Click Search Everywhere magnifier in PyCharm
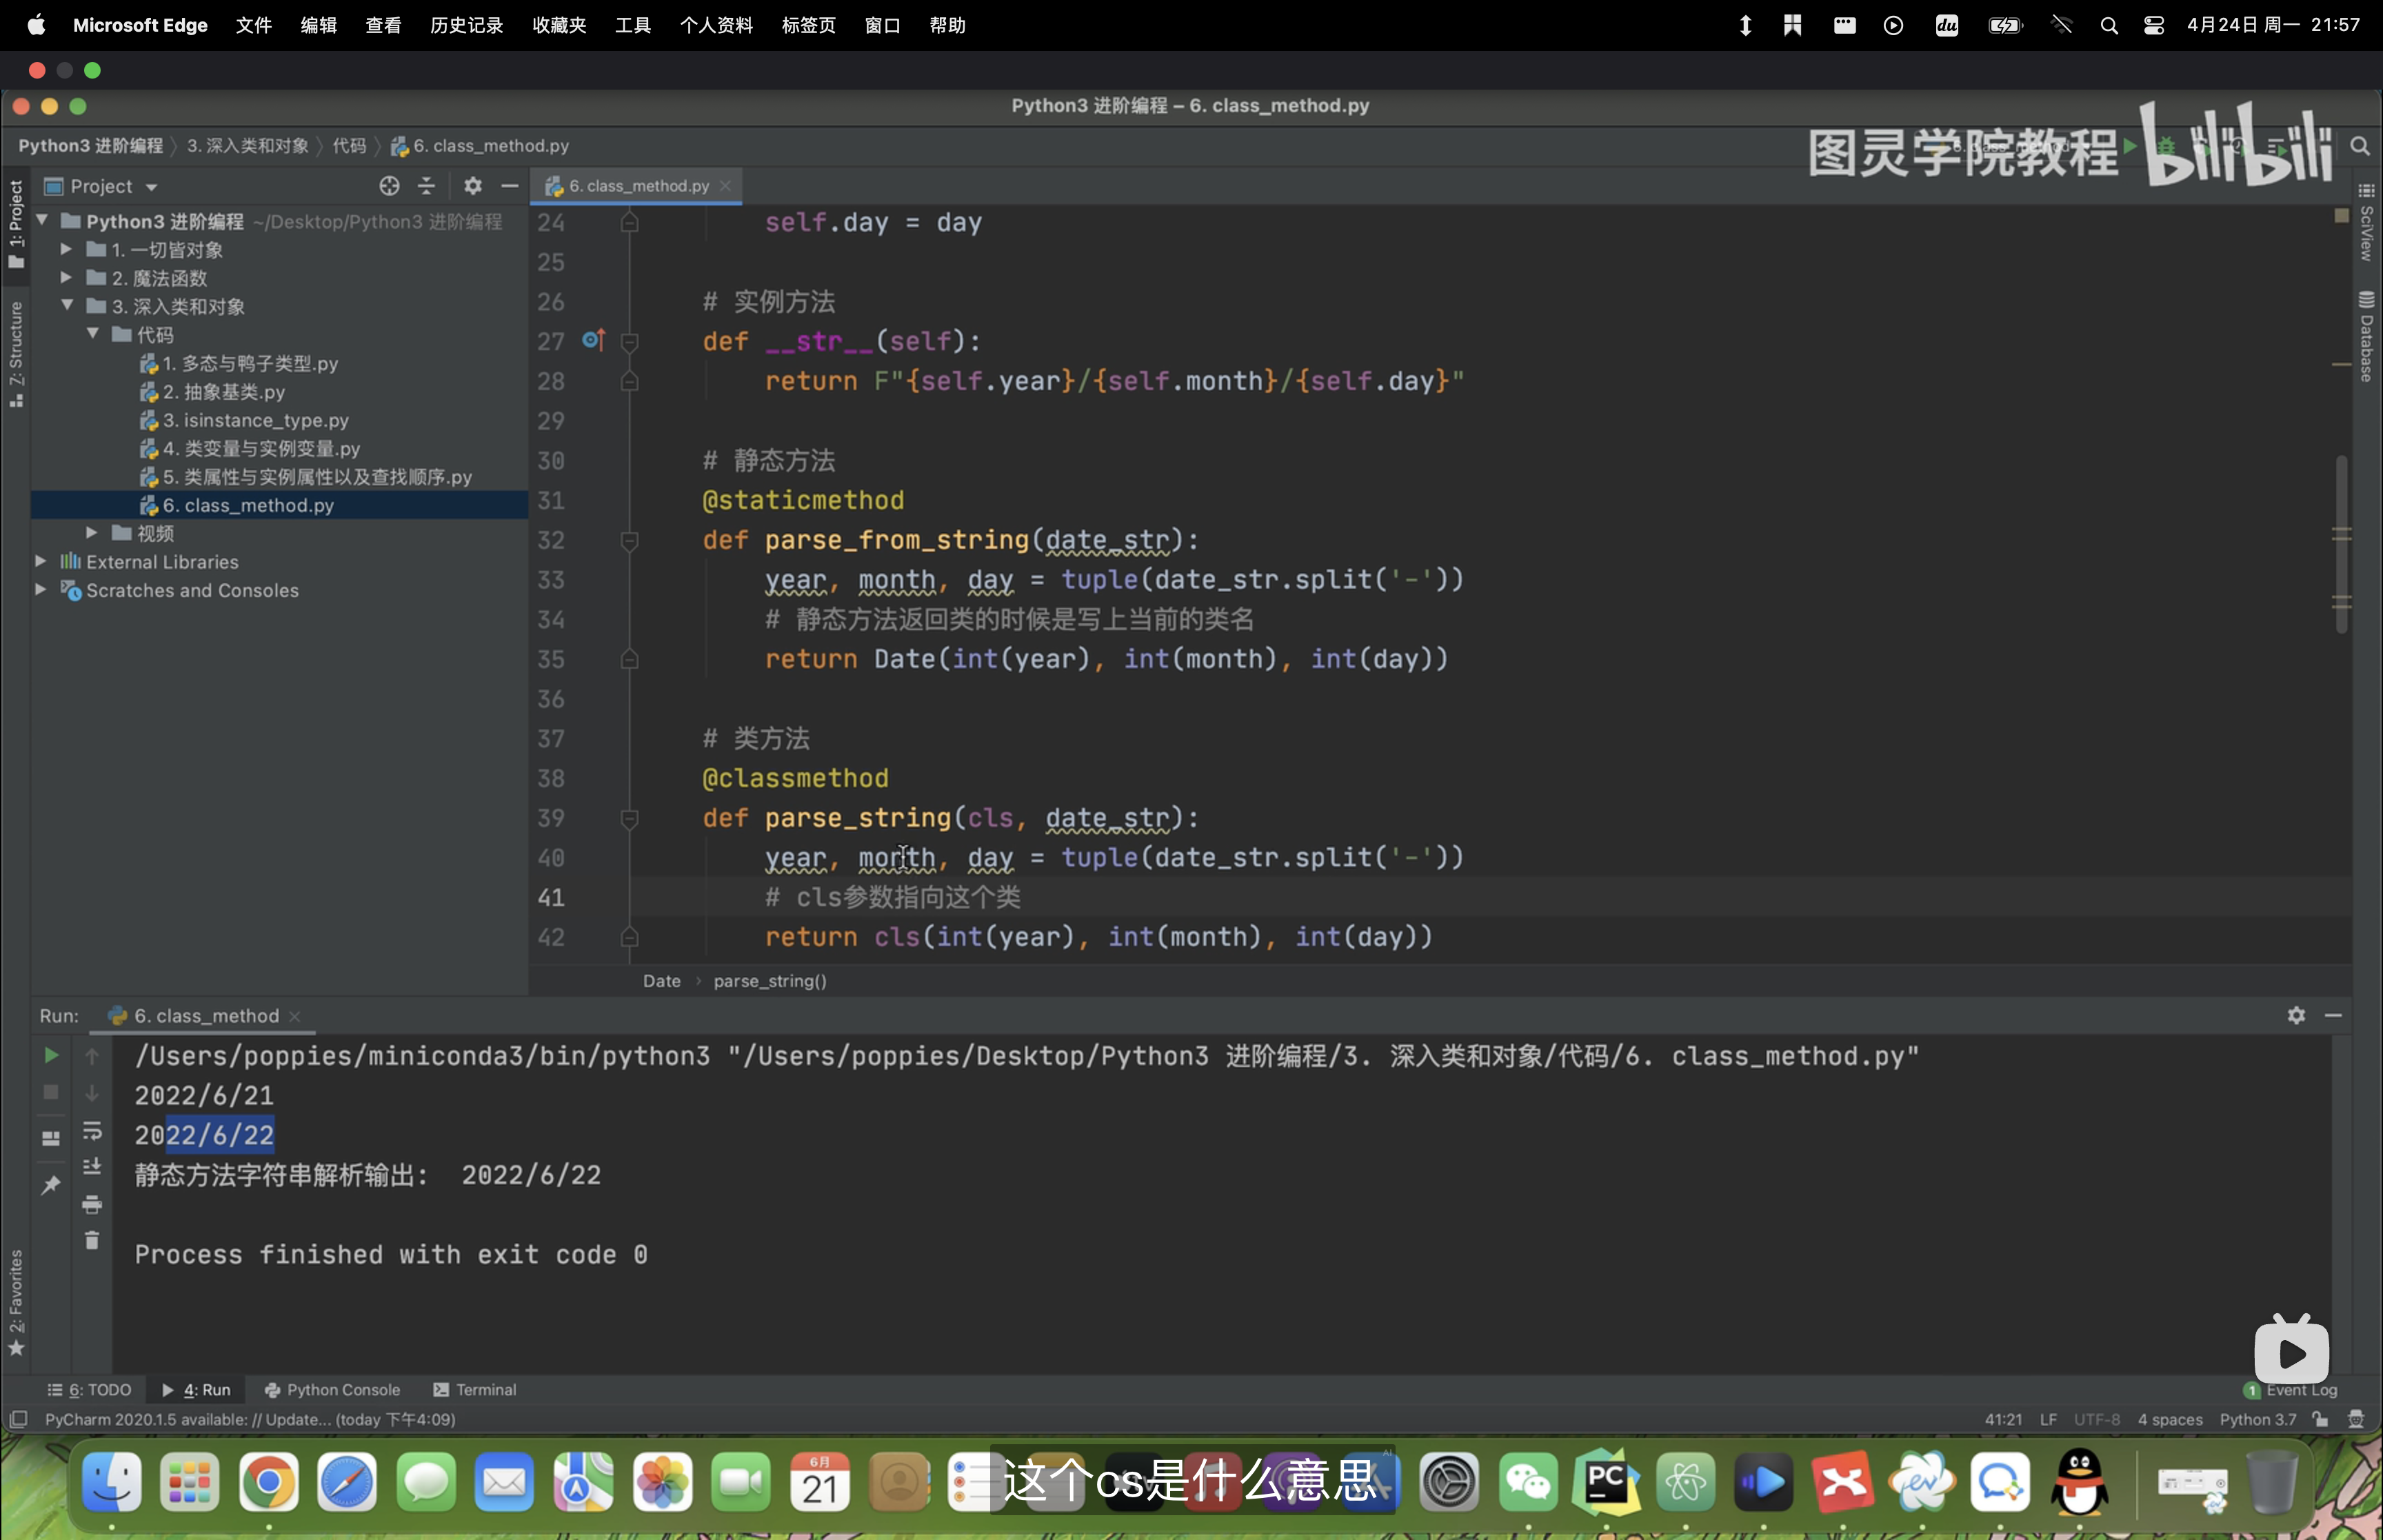 click(2360, 146)
